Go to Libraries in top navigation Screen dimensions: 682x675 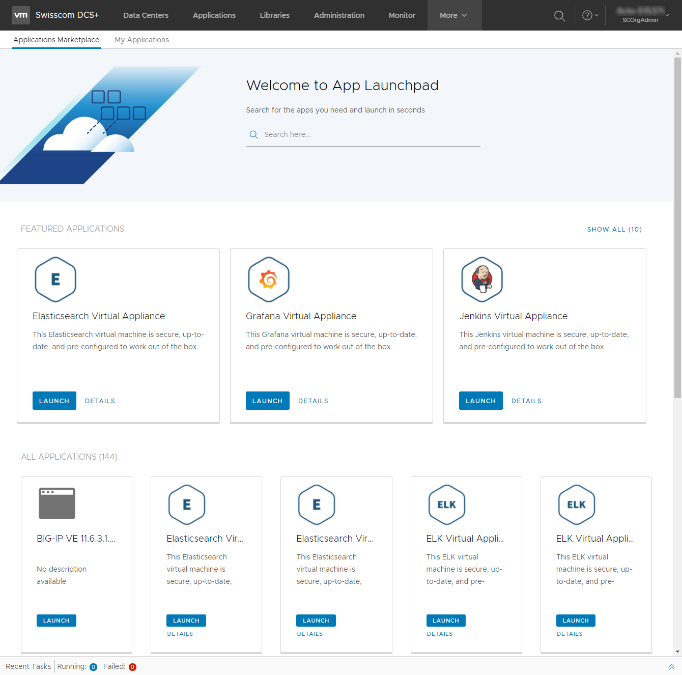[x=274, y=15]
